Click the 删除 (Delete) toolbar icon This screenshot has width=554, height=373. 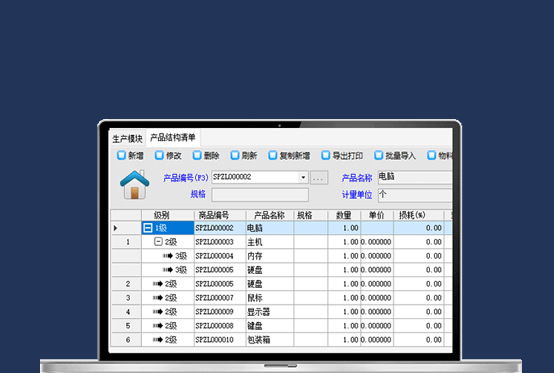point(197,155)
